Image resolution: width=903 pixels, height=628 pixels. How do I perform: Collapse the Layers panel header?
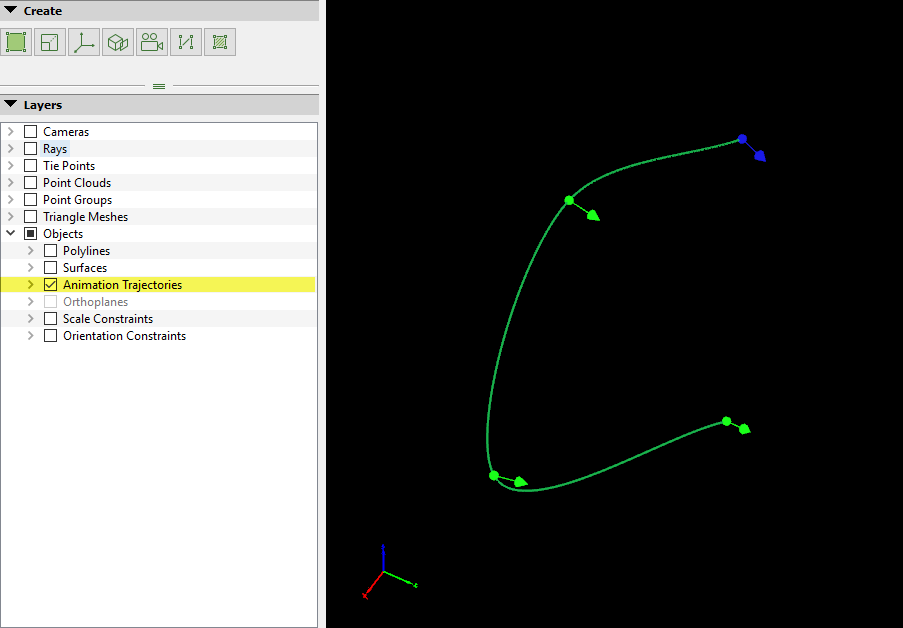(x=10, y=105)
